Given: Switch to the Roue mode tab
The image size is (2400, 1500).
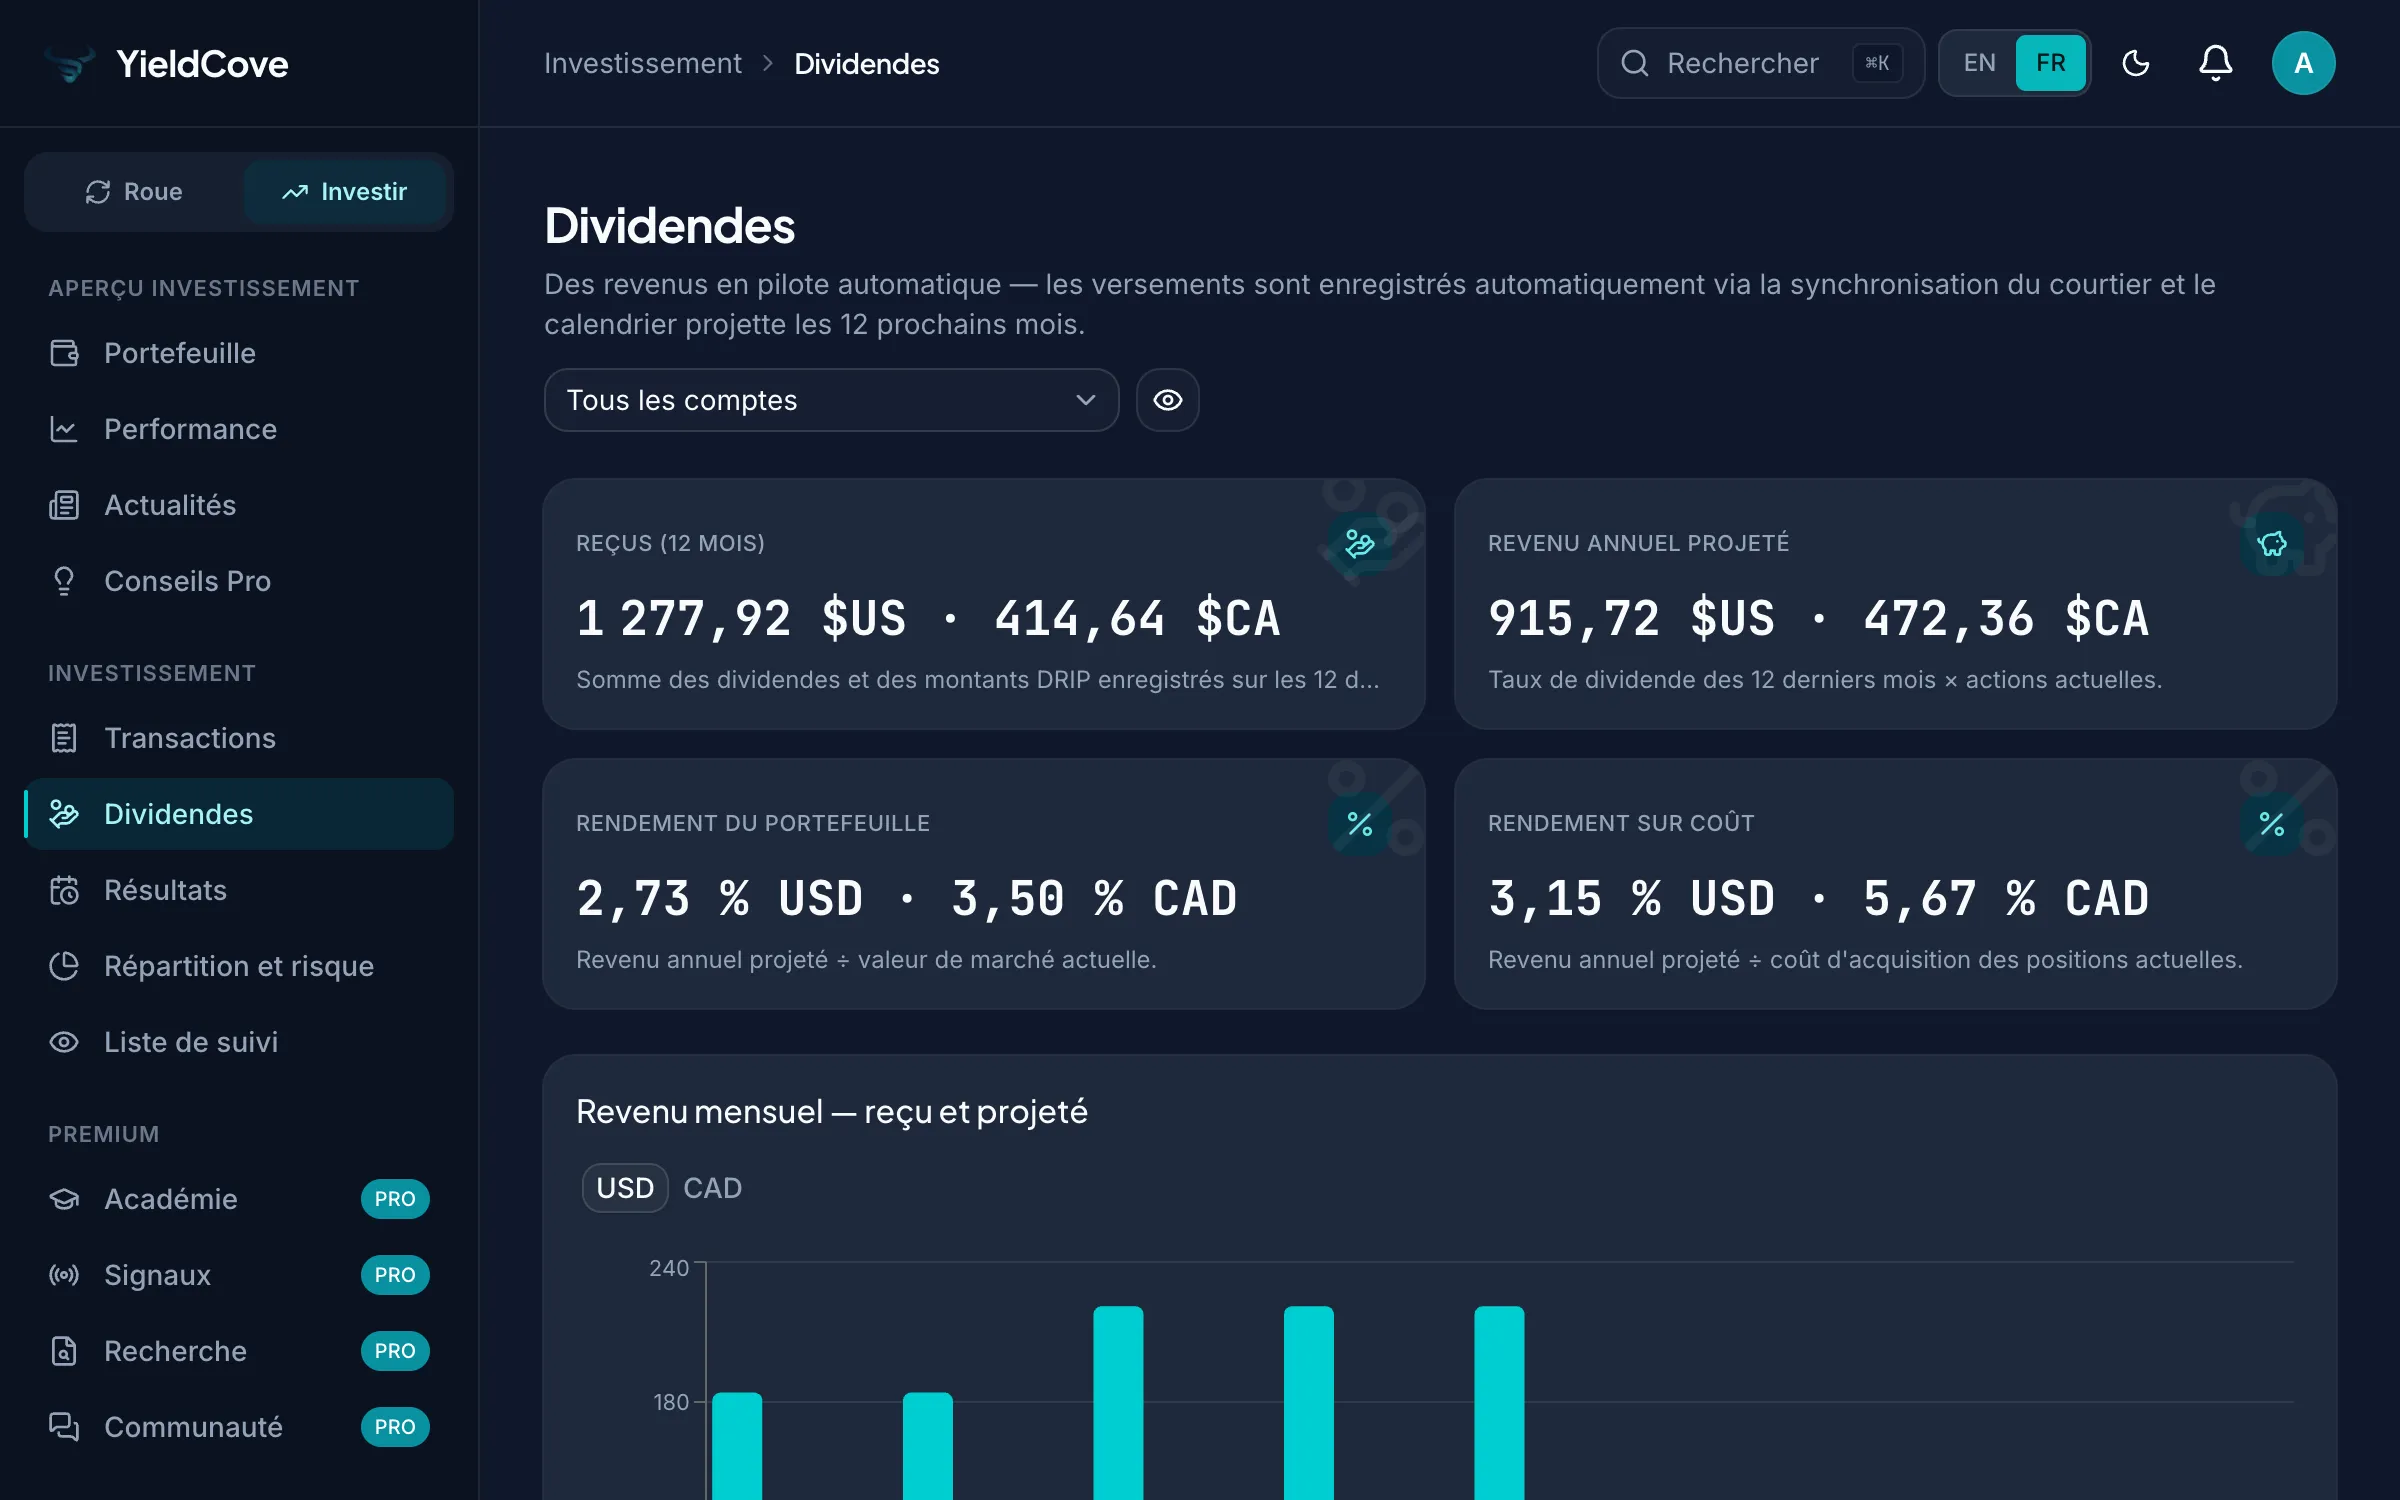Looking at the screenshot, I should coord(134,192).
